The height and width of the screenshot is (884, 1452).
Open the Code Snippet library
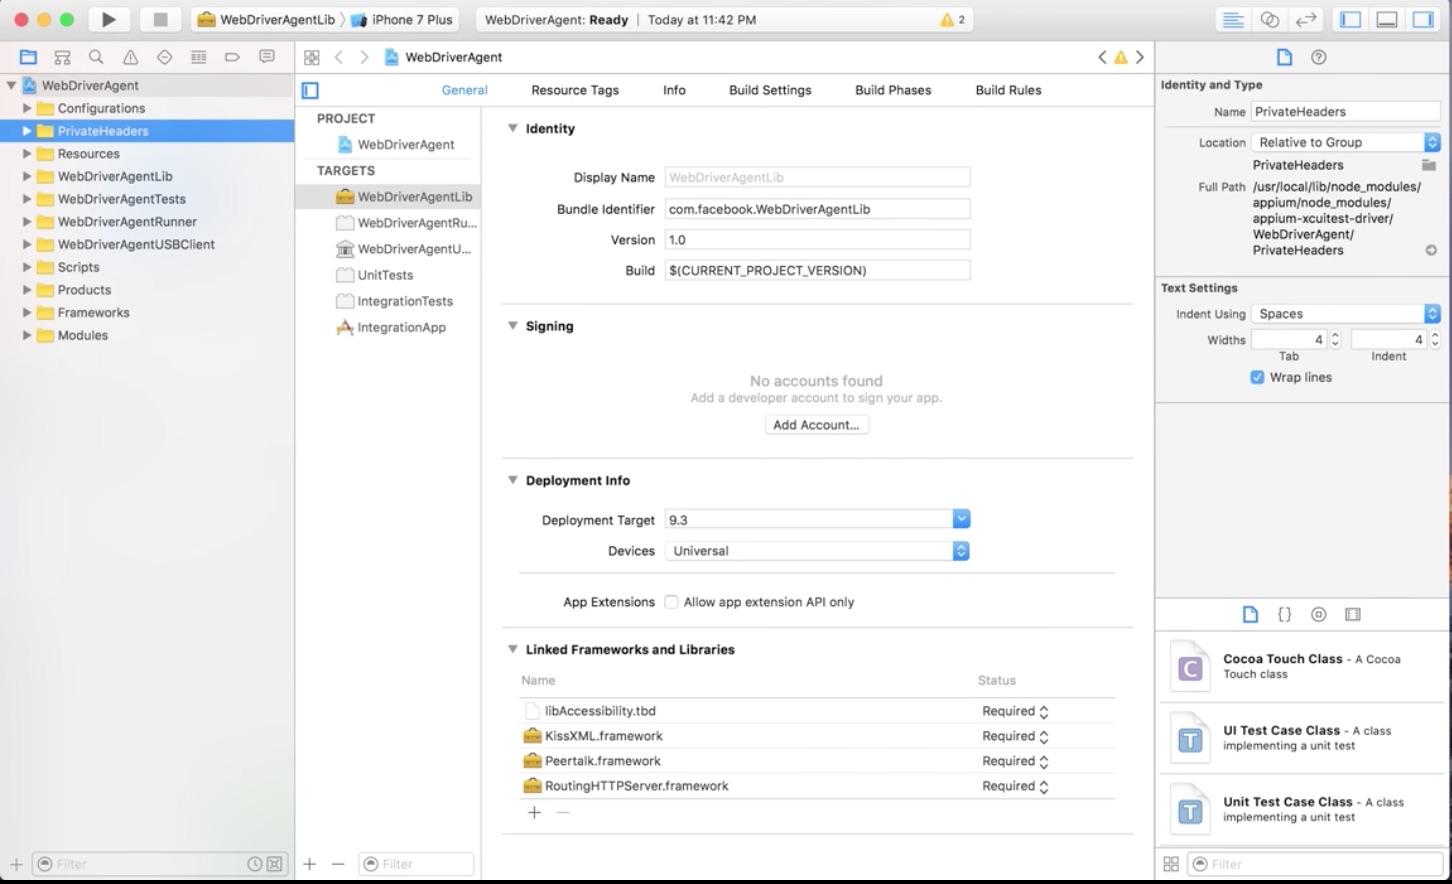click(x=1285, y=614)
